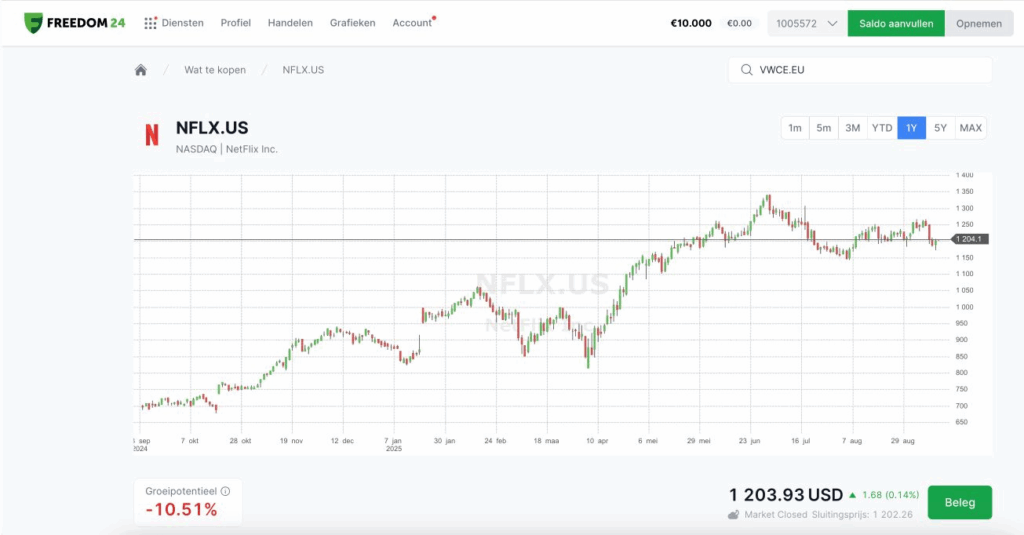Click the search magnifier icon
The width and height of the screenshot is (1024, 535).
746,70
